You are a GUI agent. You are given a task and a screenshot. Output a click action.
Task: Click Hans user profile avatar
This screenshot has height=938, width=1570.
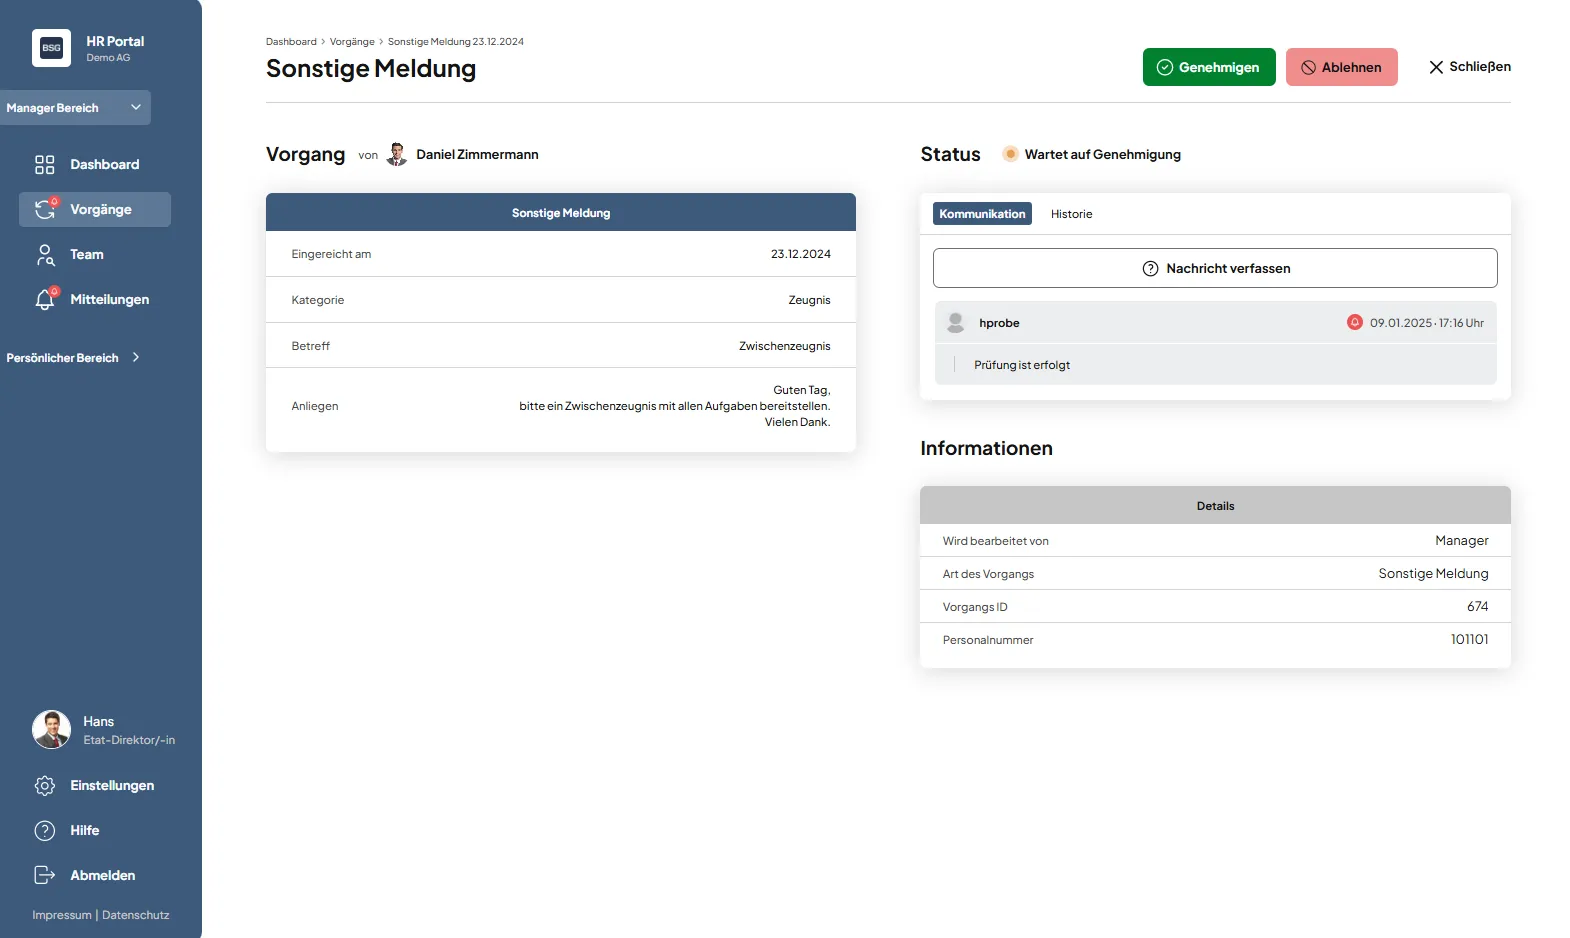coord(51,730)
